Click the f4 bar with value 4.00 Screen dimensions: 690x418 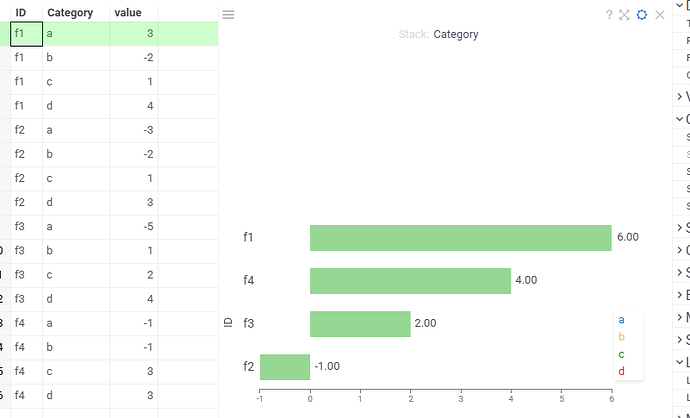click(x=410, y=281)
